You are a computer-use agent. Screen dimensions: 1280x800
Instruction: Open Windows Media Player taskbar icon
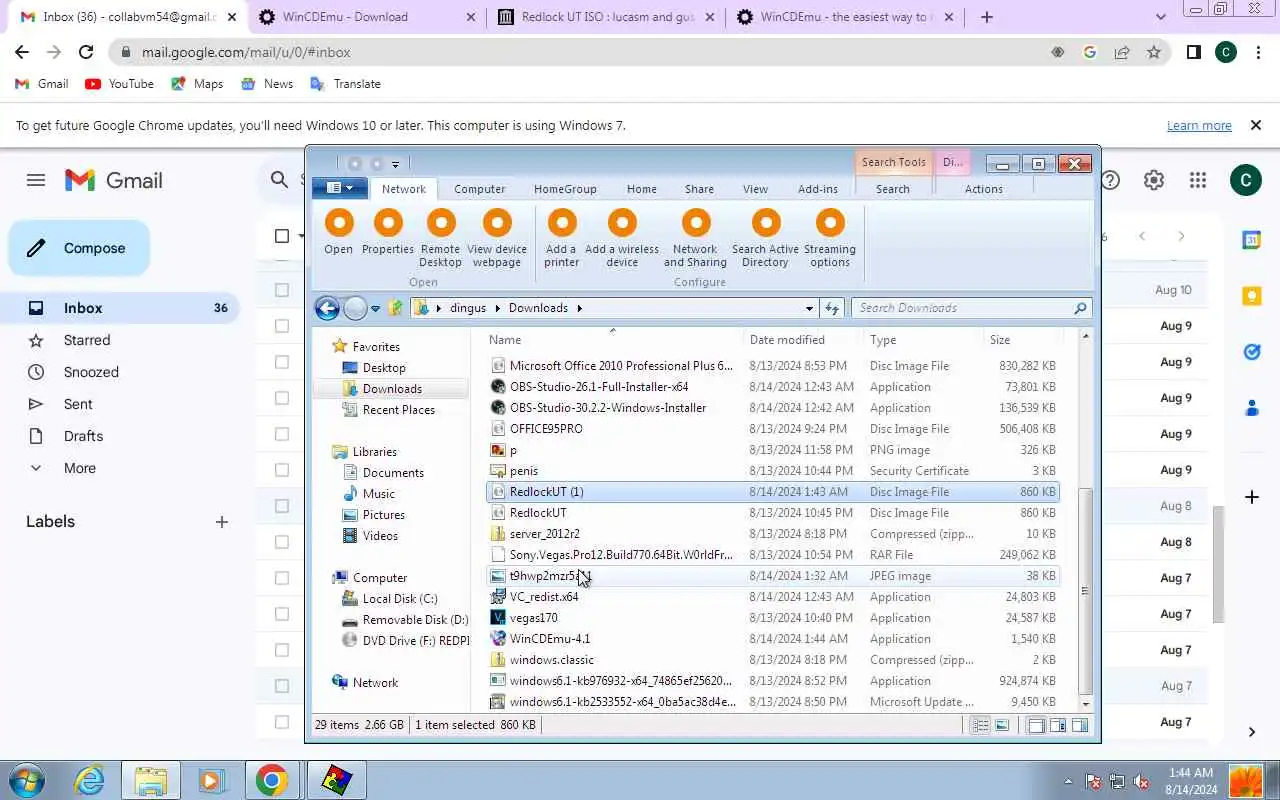click(211, 780)
